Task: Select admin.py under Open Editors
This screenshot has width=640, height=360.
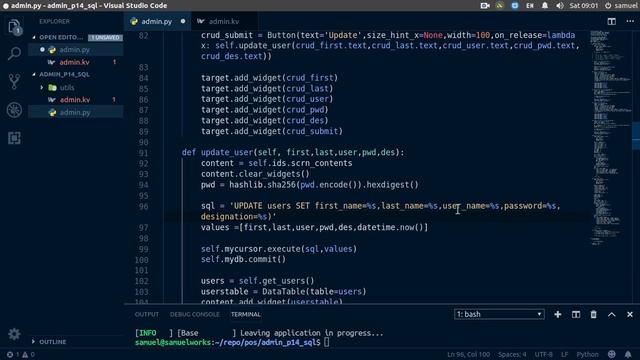Action: coord(76,49)
